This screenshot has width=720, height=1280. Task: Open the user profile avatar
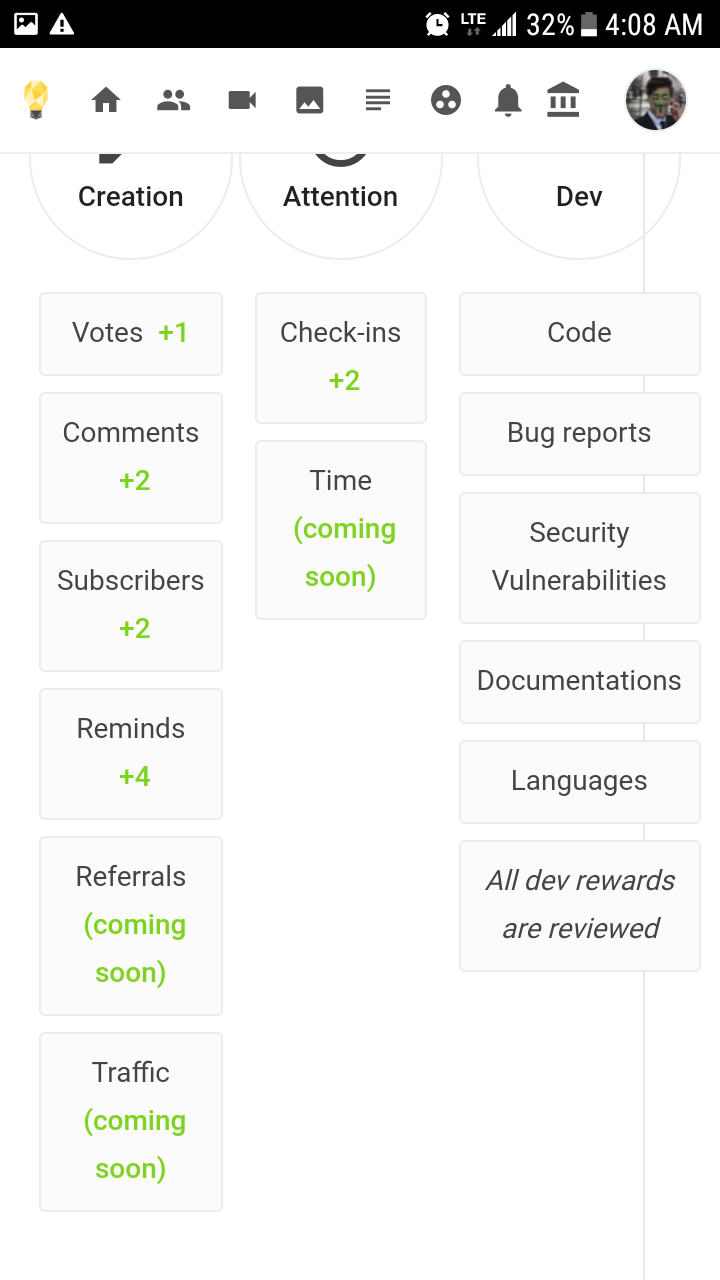pyautogui.click(x=656, y=100)
